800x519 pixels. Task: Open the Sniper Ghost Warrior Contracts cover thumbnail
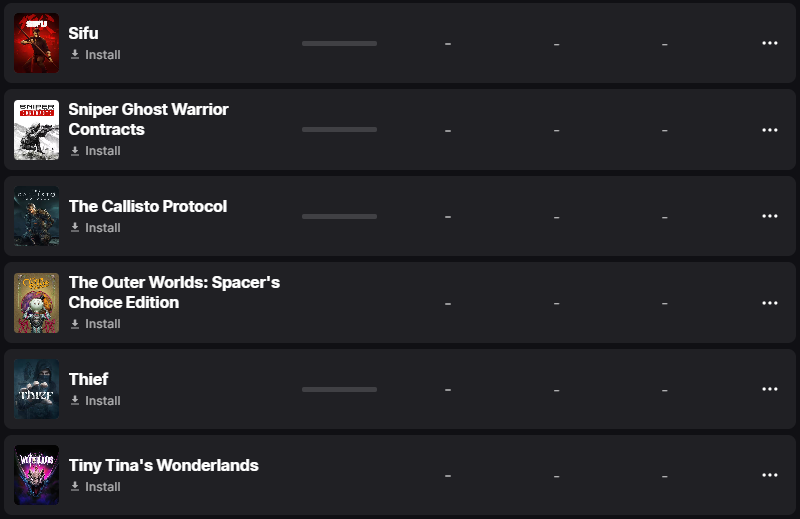[36, 130]
